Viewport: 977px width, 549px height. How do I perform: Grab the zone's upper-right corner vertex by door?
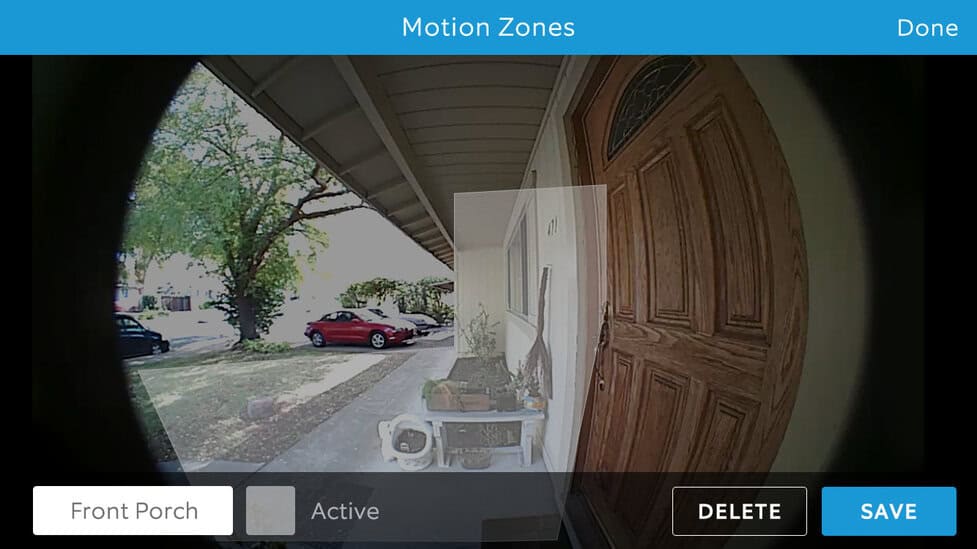606,186
